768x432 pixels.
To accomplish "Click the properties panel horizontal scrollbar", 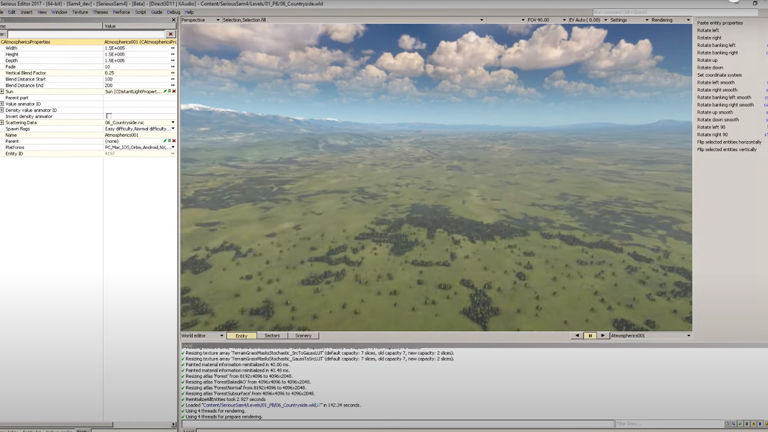I will (56, 425).
